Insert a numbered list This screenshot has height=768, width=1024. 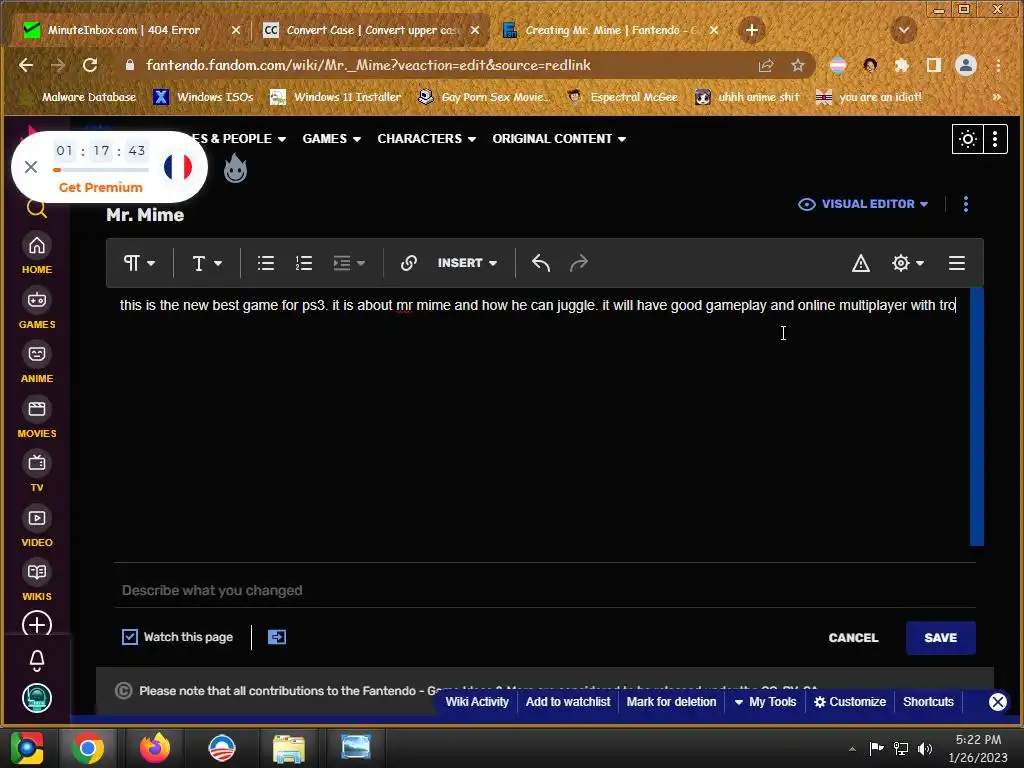pos(304,263)
